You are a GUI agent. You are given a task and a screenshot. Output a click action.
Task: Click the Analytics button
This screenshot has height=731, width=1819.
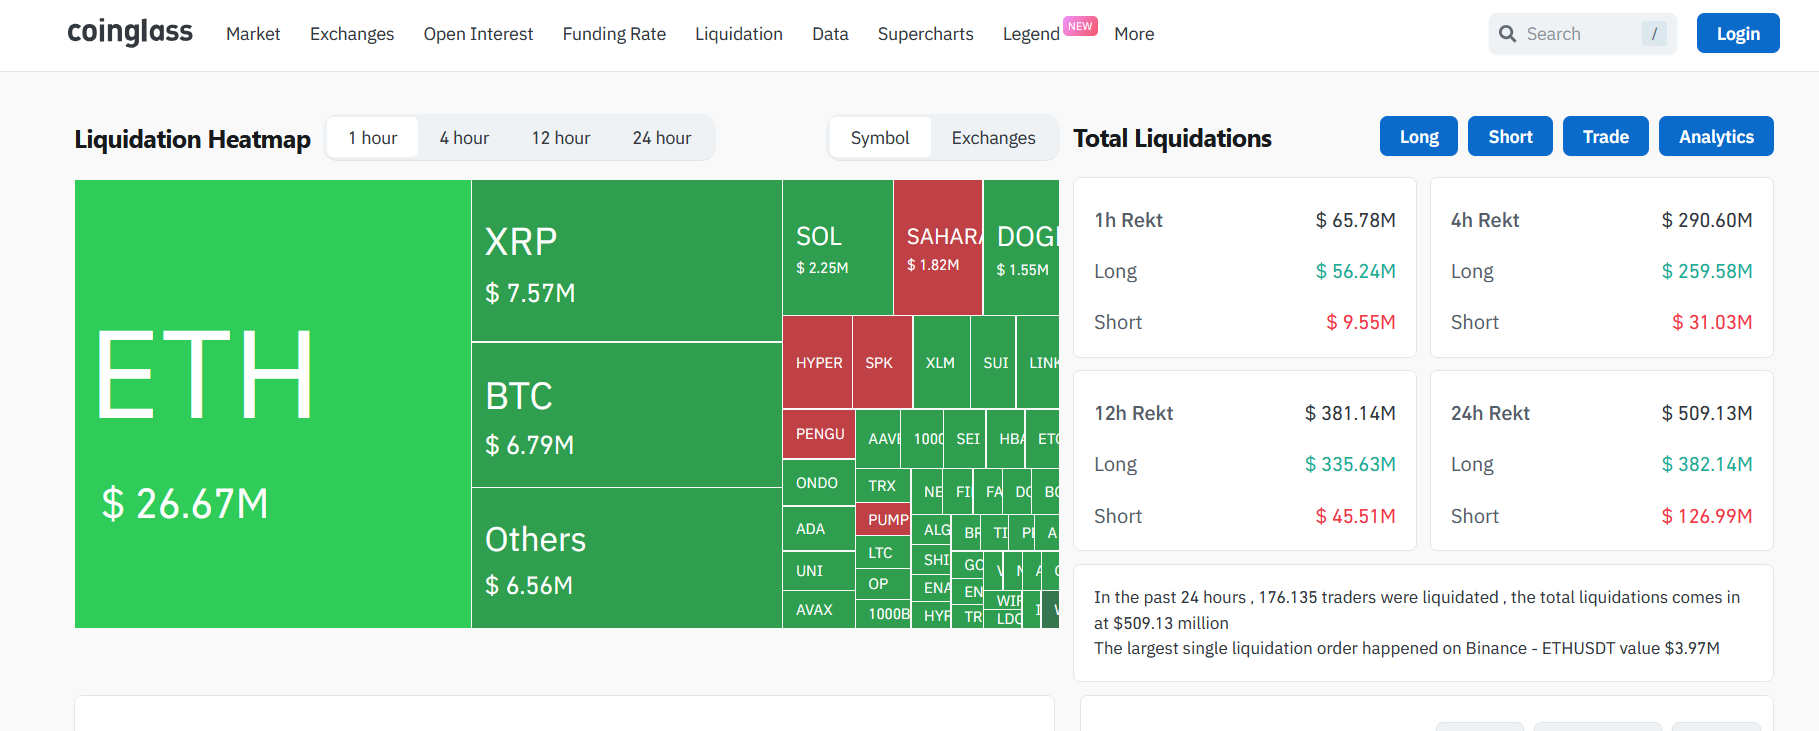[1716, 136]
